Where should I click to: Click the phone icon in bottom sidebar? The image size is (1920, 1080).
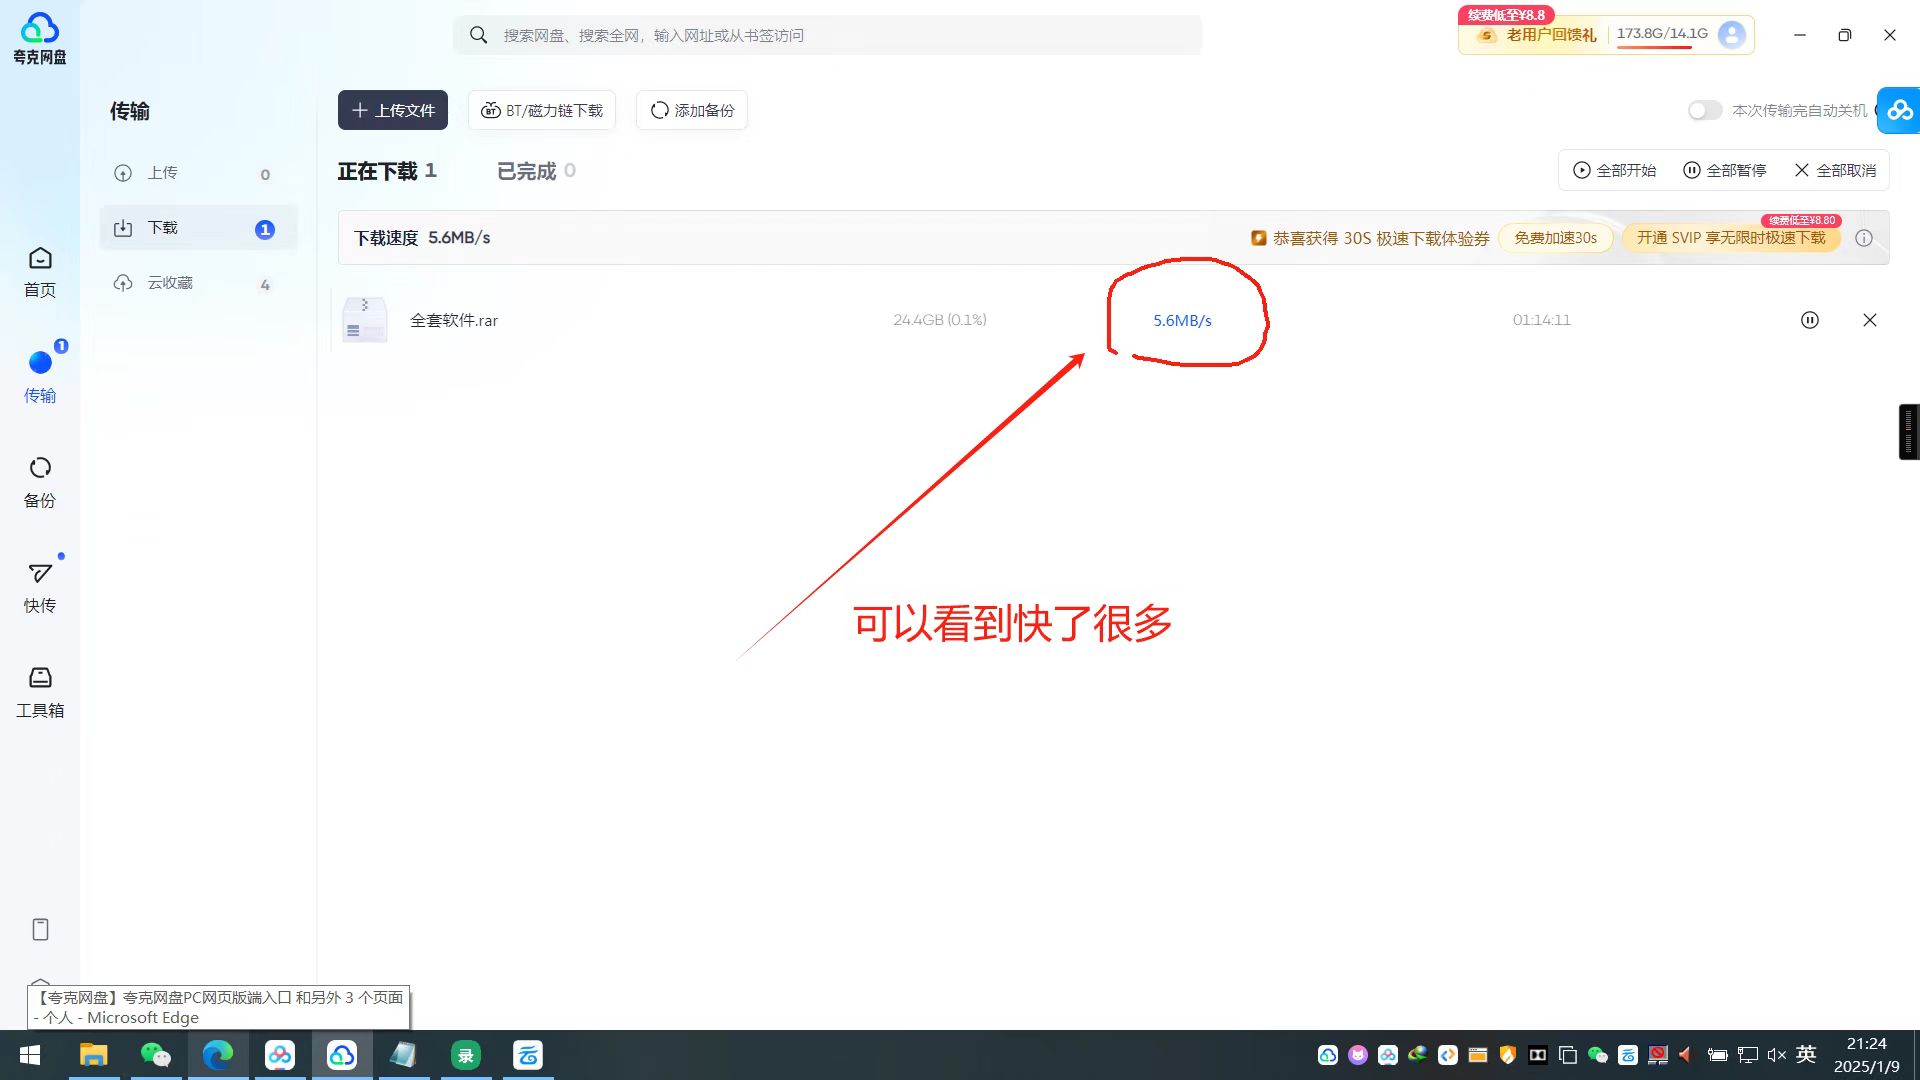pyautogui.click(x=40, y=929)
